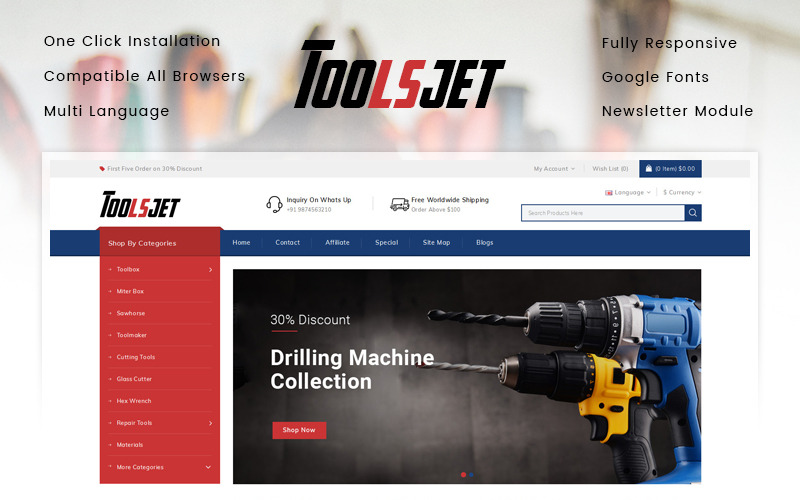Select the Toolbox category link
This screenshot has width=800, height=500.
click(x=128, y=269)
